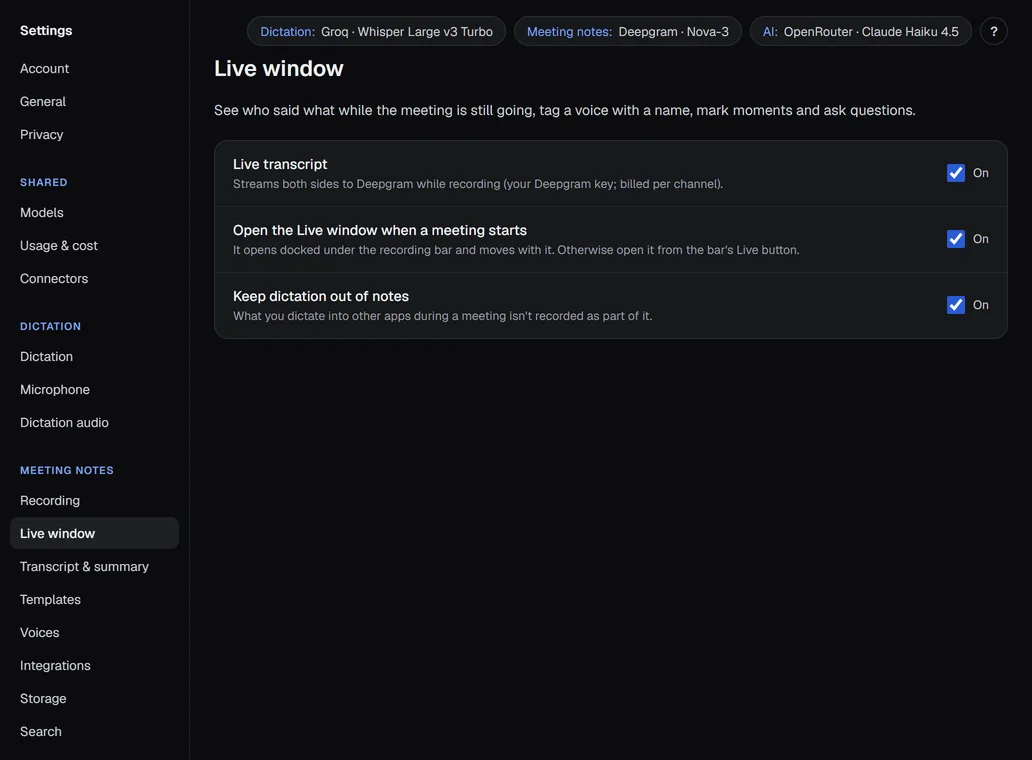1032x760 pixels.
Task: Uncheck Open the Live window when meeting starts
Action: 956,239
